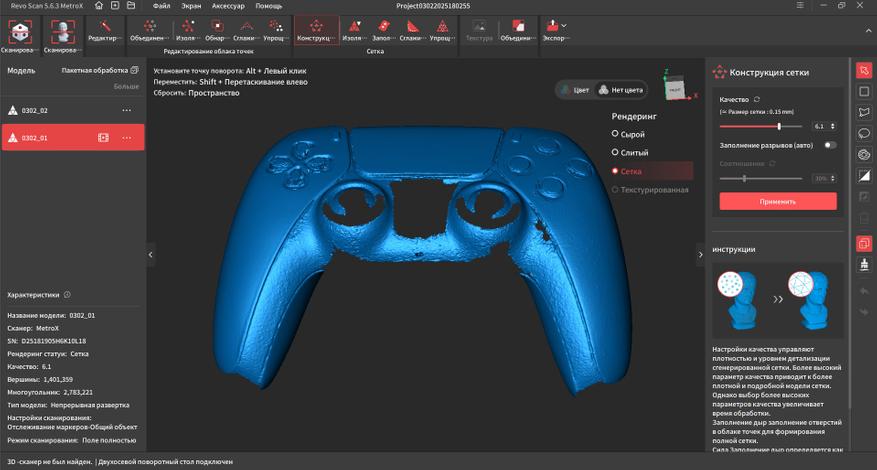Toggle Заполнение разрывов (авто) switch

click(831, 145)
